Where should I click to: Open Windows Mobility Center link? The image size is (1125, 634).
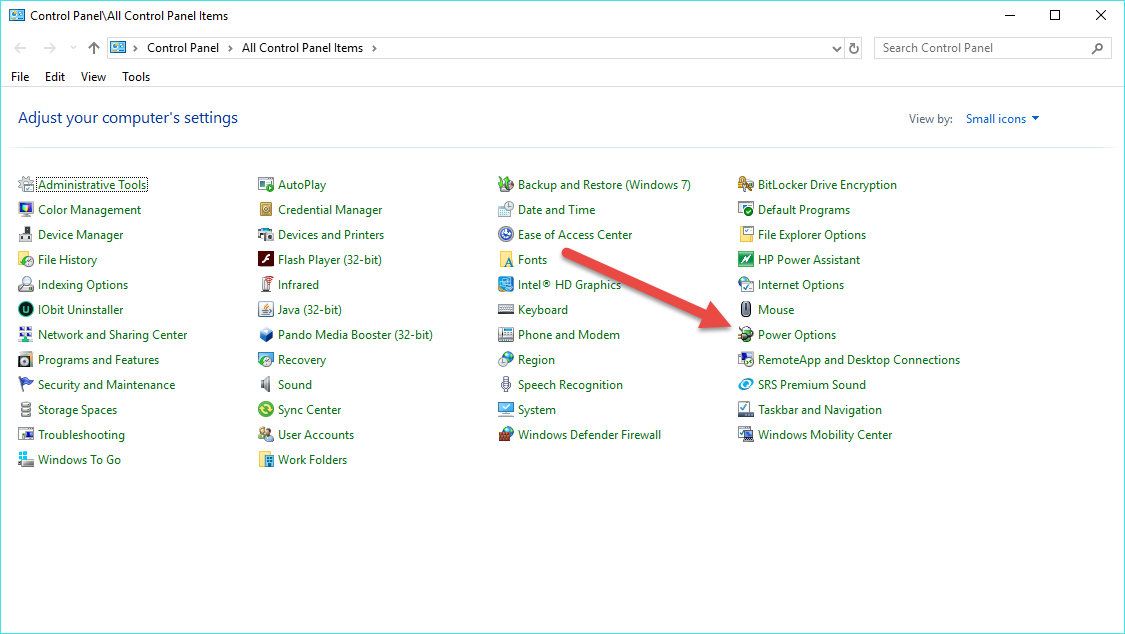pyautogui.click(x=825, y=435)
